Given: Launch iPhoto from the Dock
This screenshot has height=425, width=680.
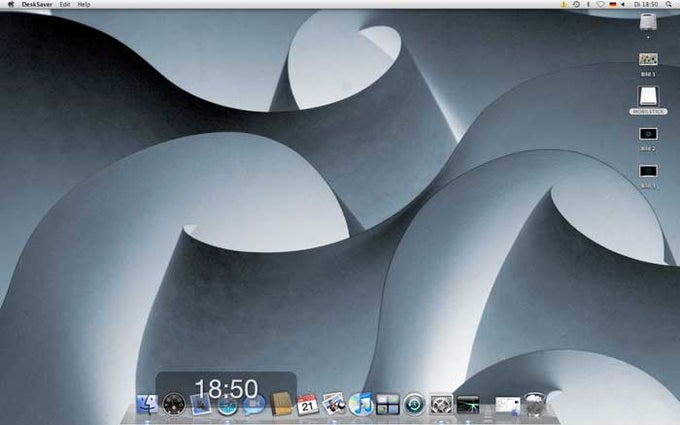Looking at the screenshot, I should [x=334, y=403].
